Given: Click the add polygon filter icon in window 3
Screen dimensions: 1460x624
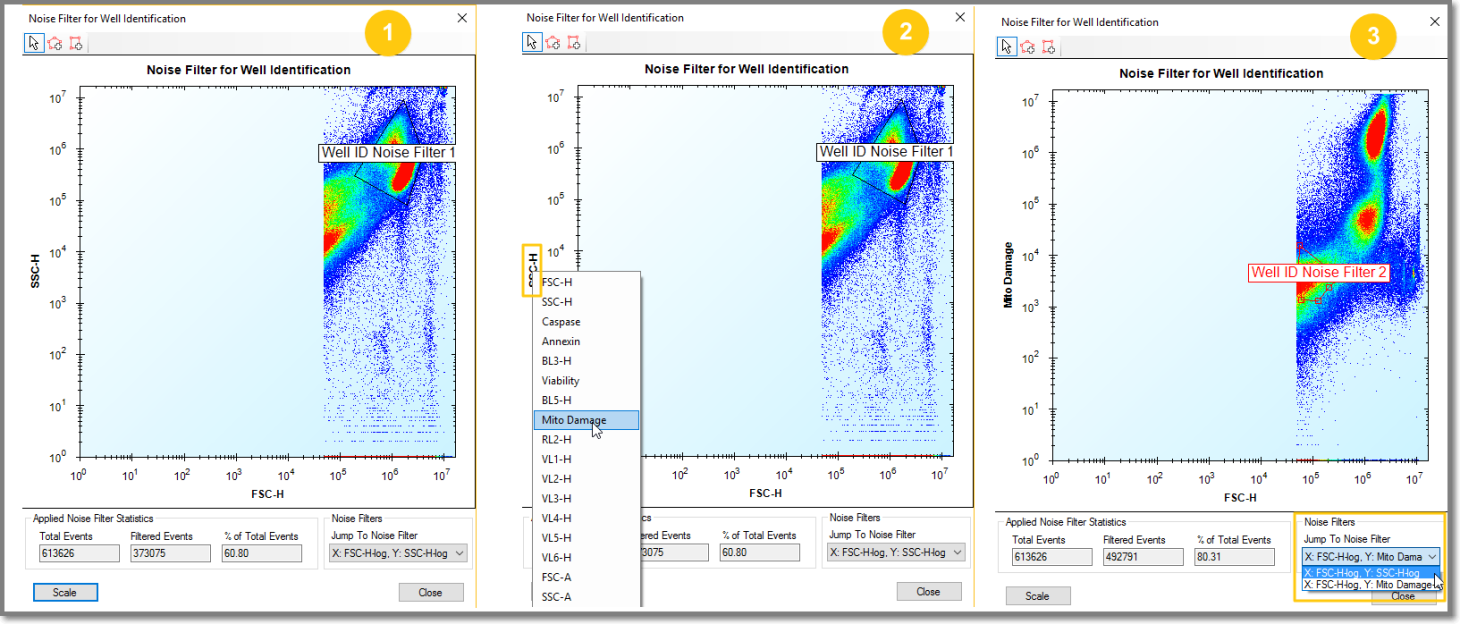Looking at the screenshot, I should point(1028,46).
